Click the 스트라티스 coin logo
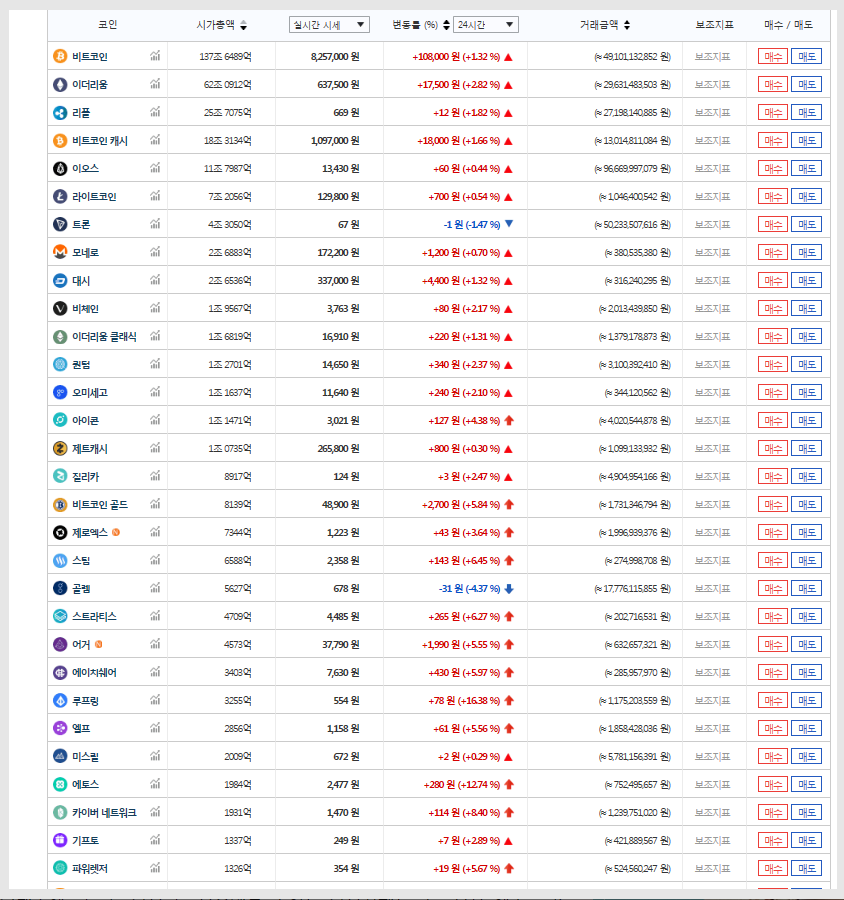Screen dimensions: 844x900 coord(60,616)
